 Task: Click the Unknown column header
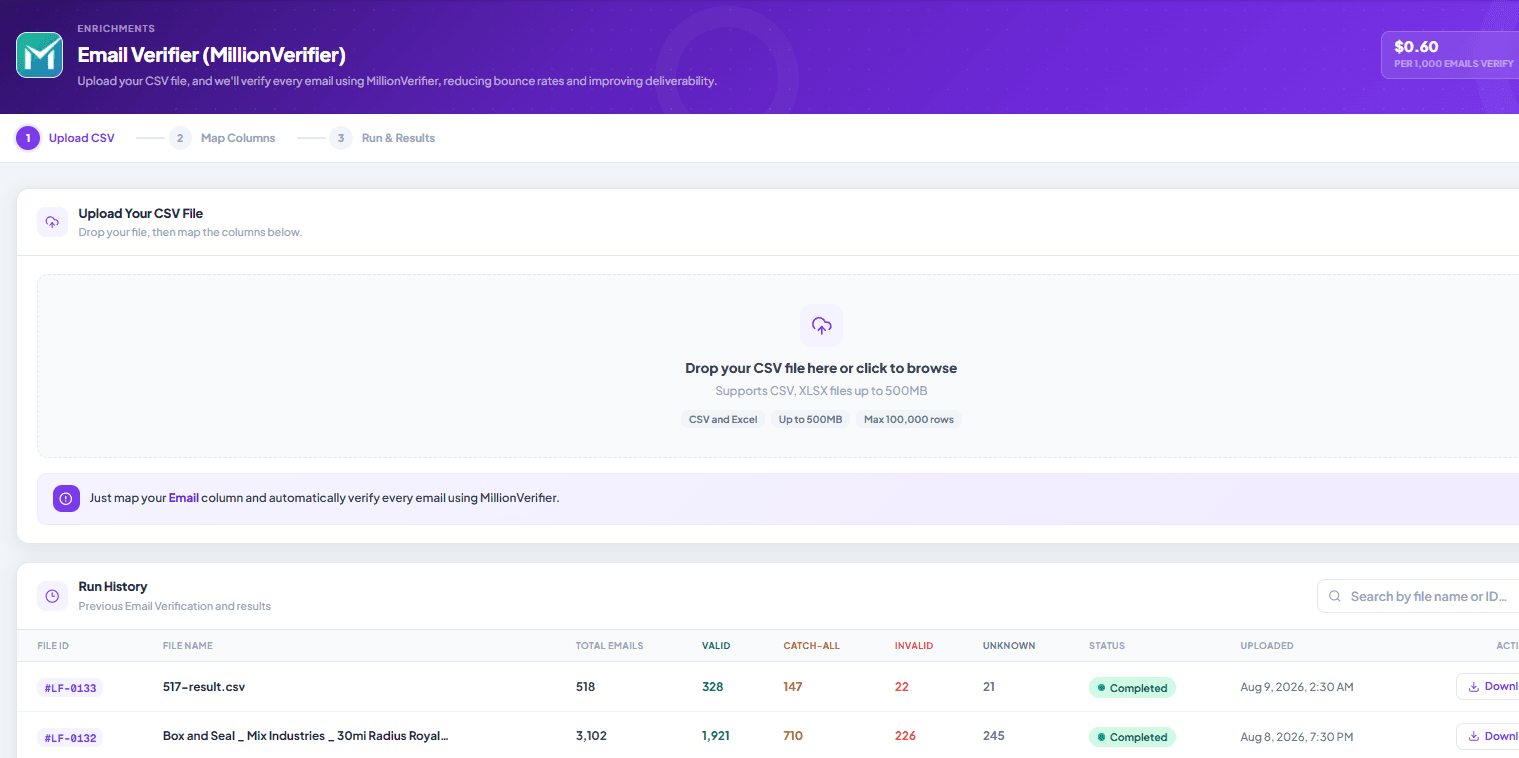pyautogui.click(x=1009, y=646)
